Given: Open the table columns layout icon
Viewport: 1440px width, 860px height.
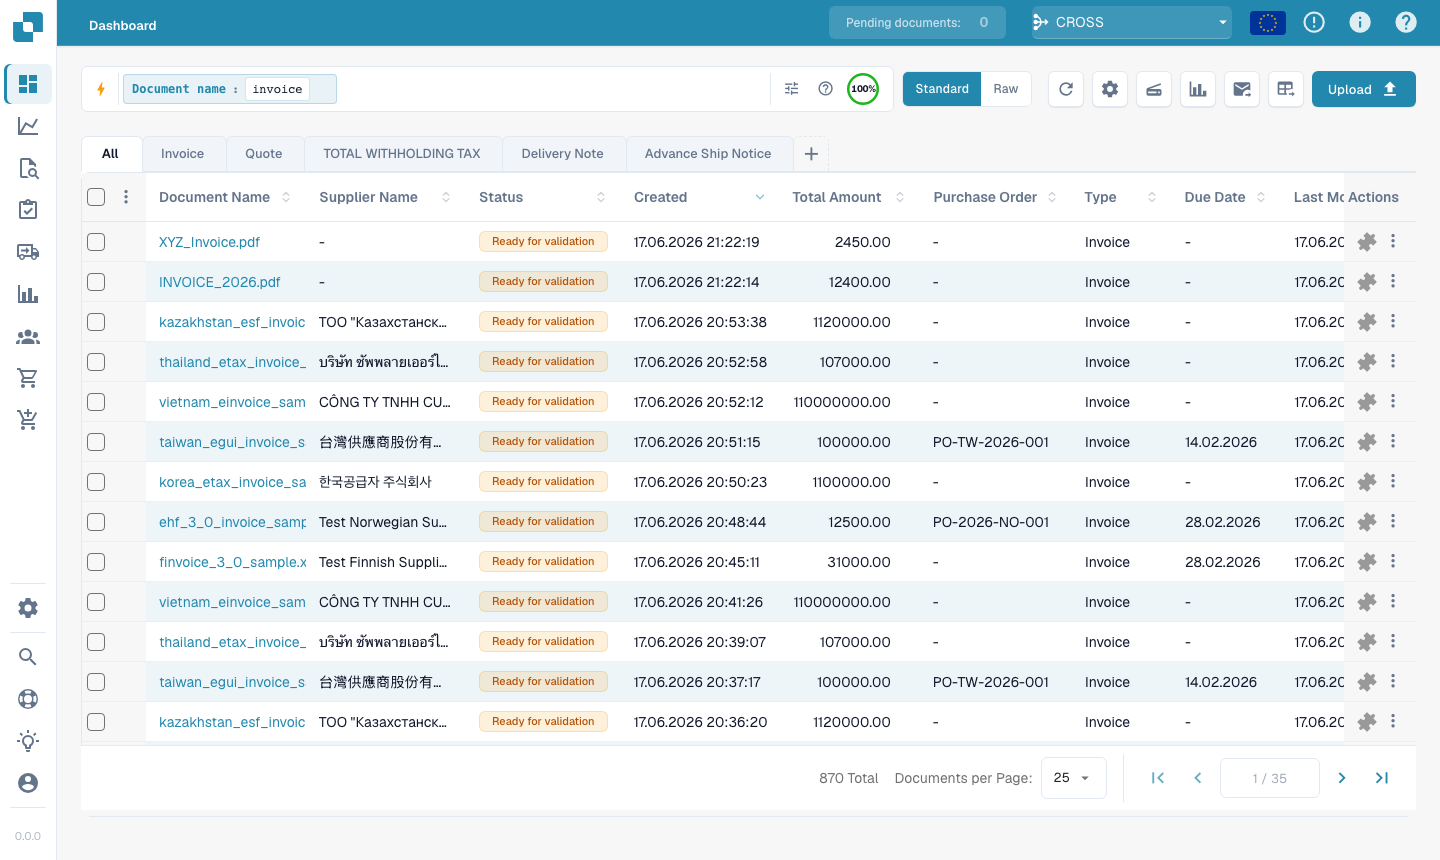Looking at the screenshot, I should [x=1286, y=89].
